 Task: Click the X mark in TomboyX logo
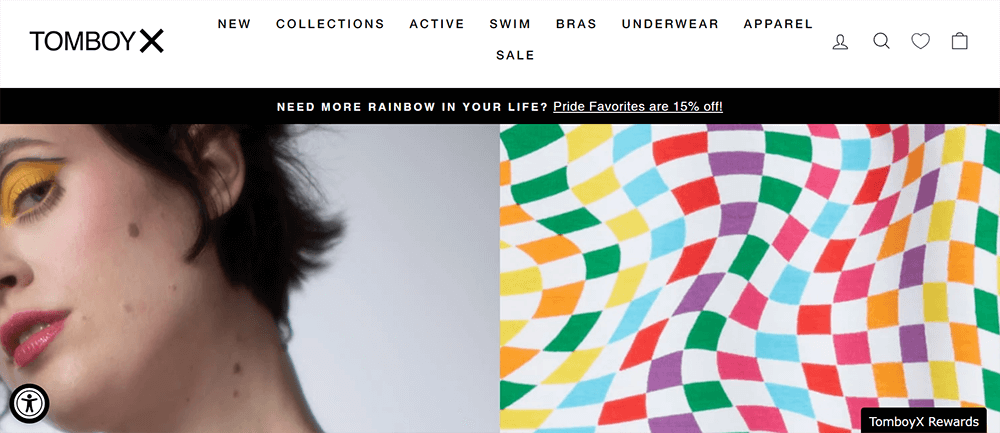tap(152, 41)
